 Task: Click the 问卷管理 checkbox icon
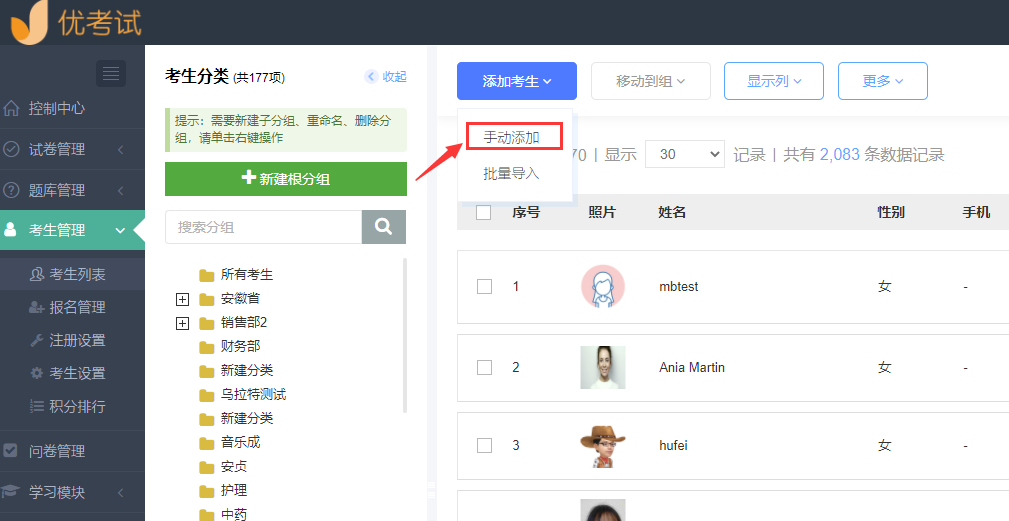click(10, 451)
